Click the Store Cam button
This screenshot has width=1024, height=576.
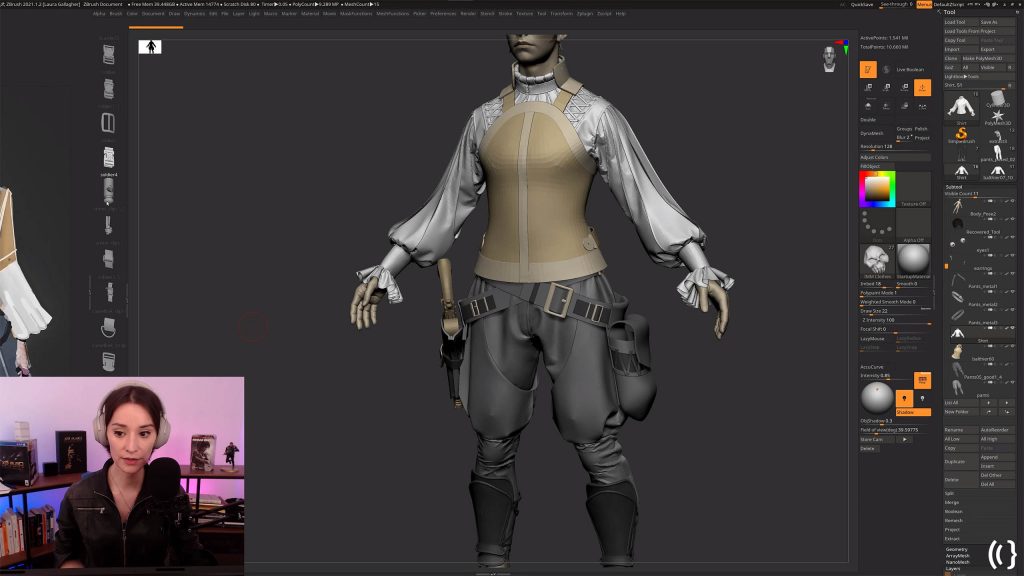(x=877, y=439)
